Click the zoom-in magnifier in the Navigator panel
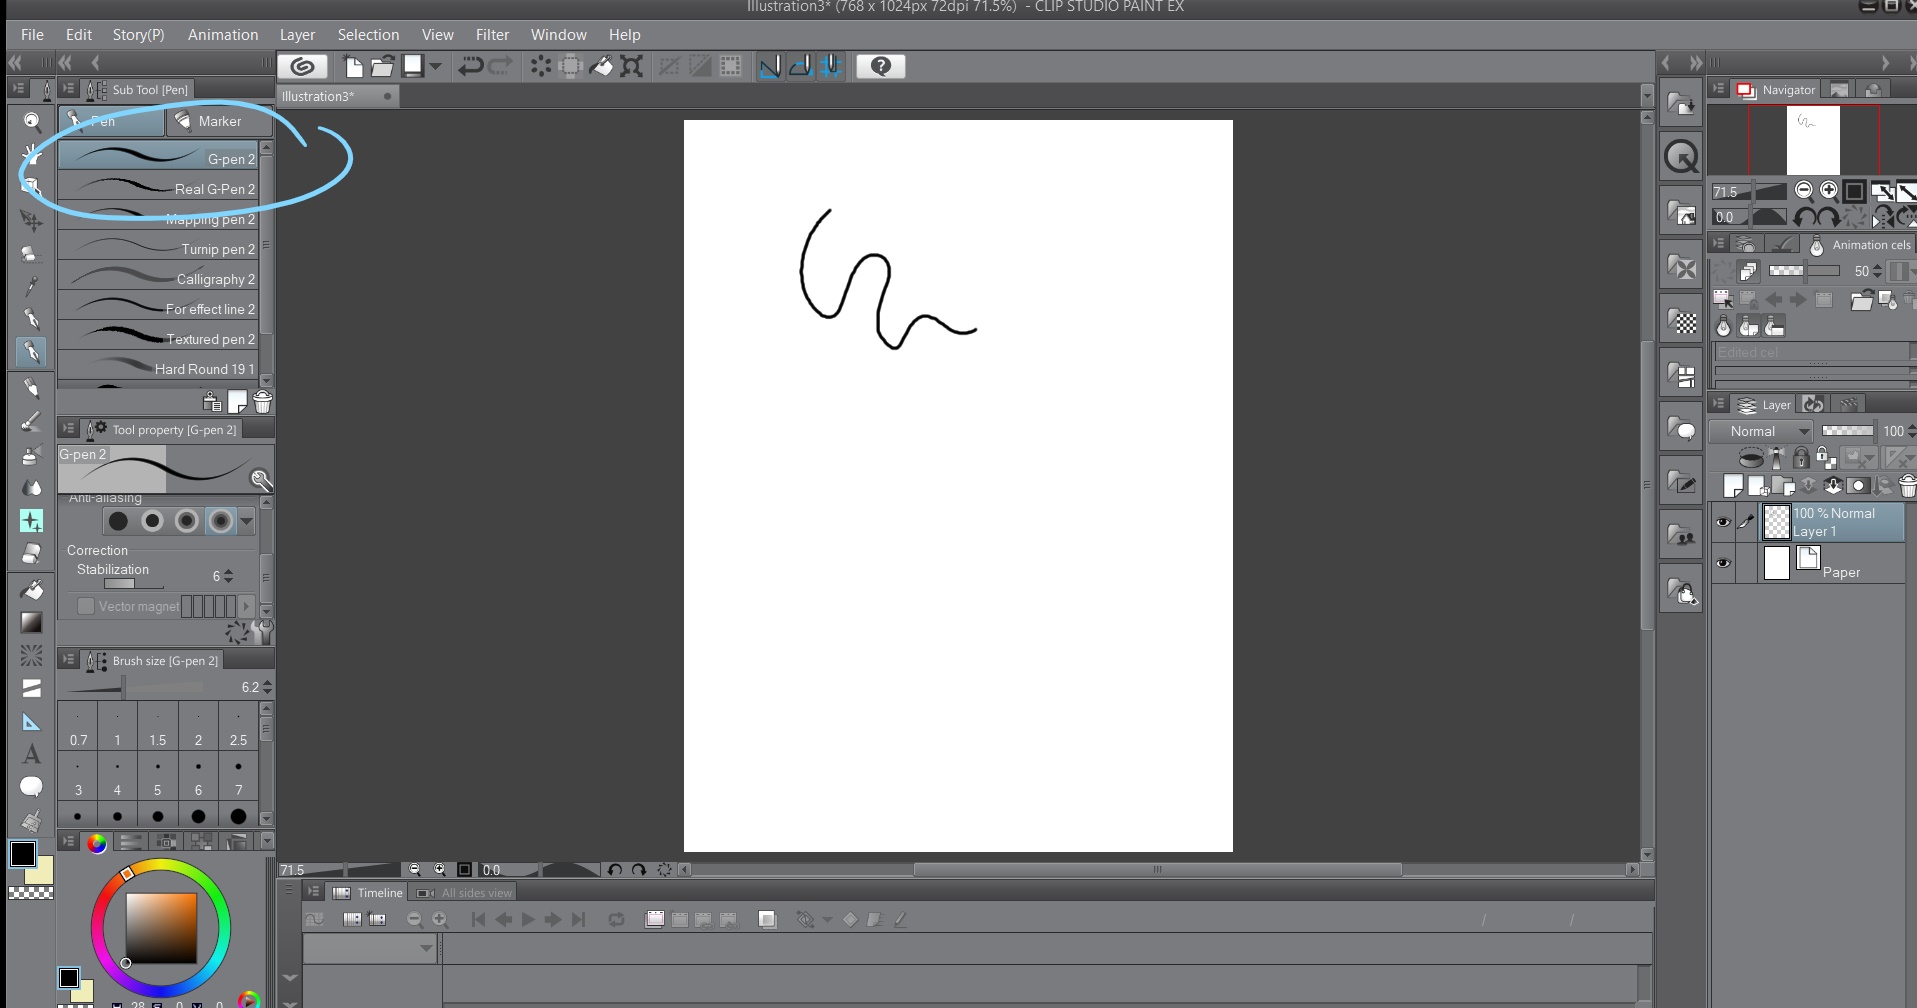The image size is (1917, 1008). click(x=1829, y=190)
